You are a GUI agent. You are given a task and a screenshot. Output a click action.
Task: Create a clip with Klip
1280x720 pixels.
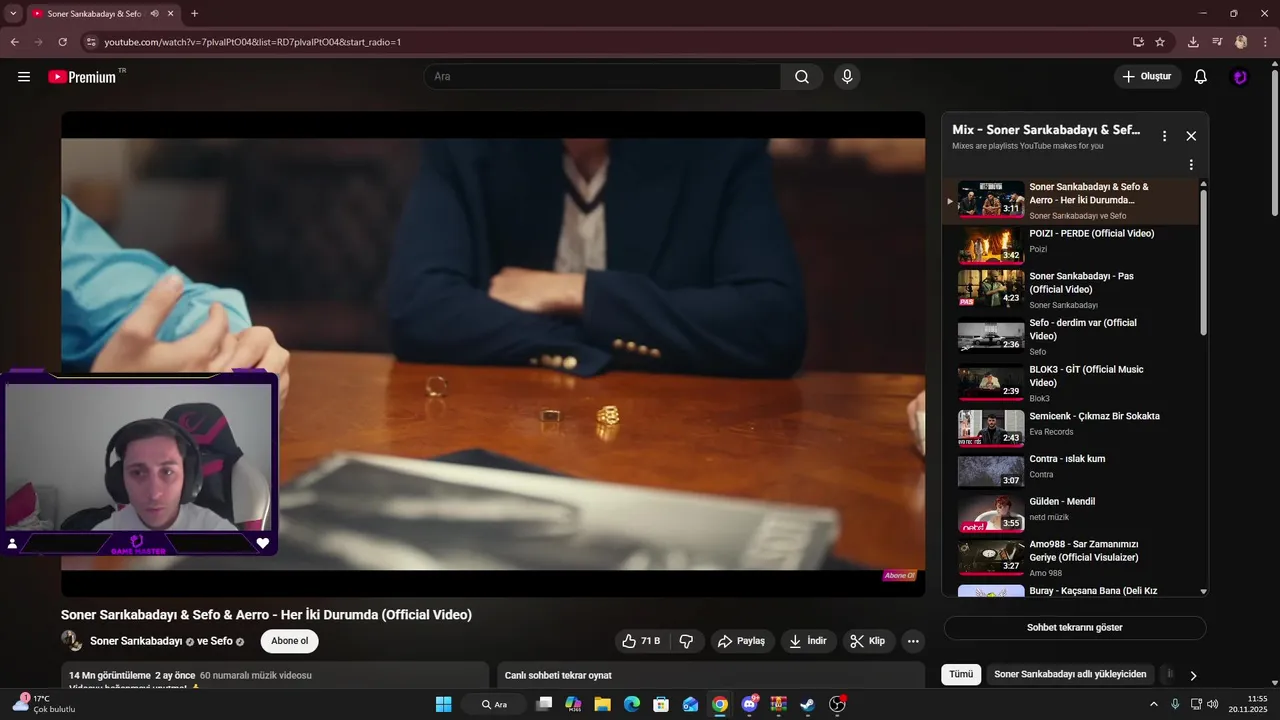(x=868, y=641)
